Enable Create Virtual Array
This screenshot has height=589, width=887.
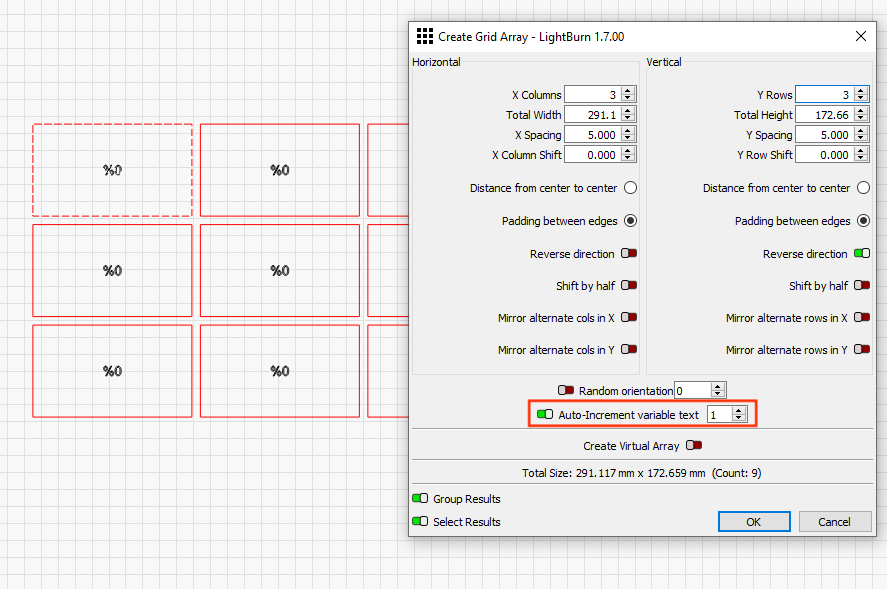(693, 445)
